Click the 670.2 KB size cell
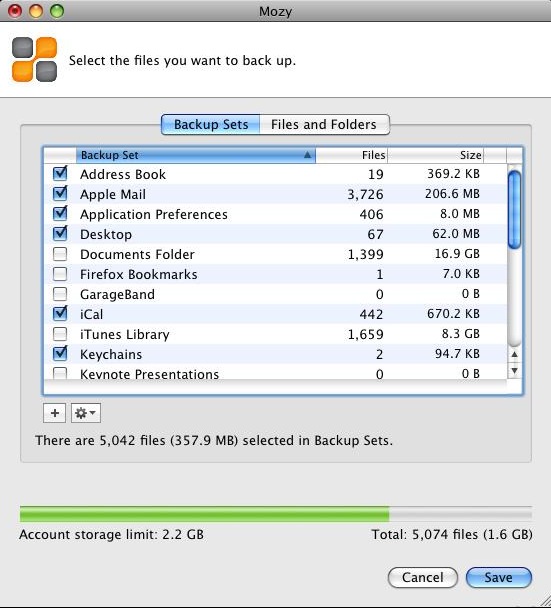 pos(453,314)
